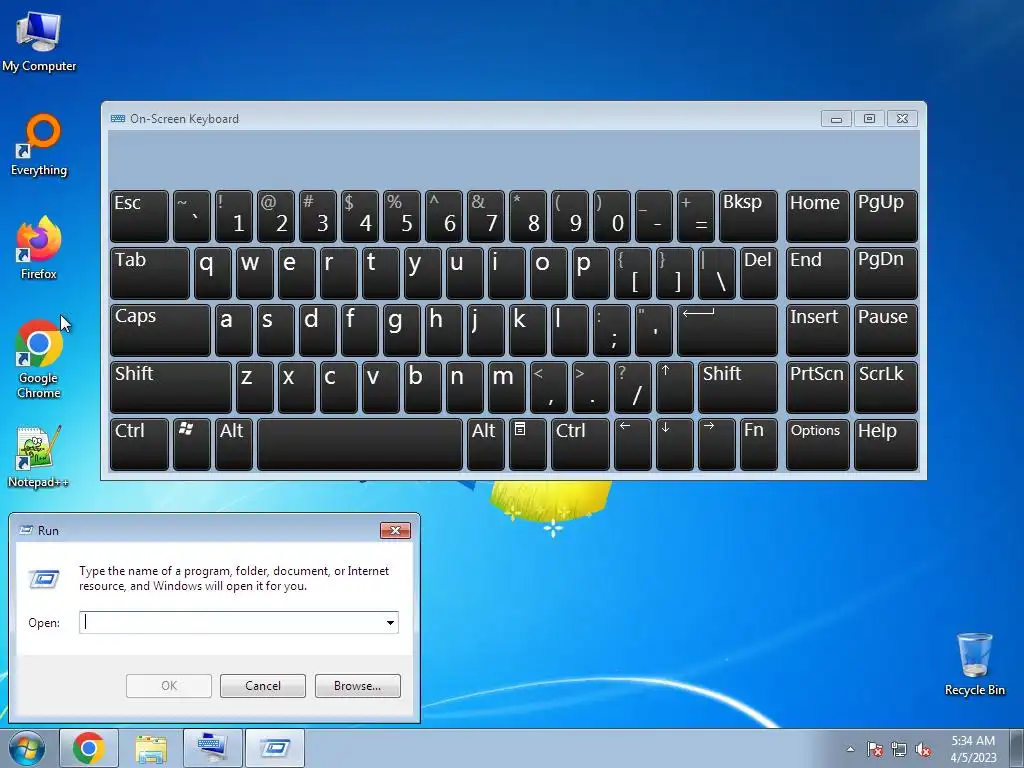
Task: Click the semicolon key
Action: pos(611,330)
